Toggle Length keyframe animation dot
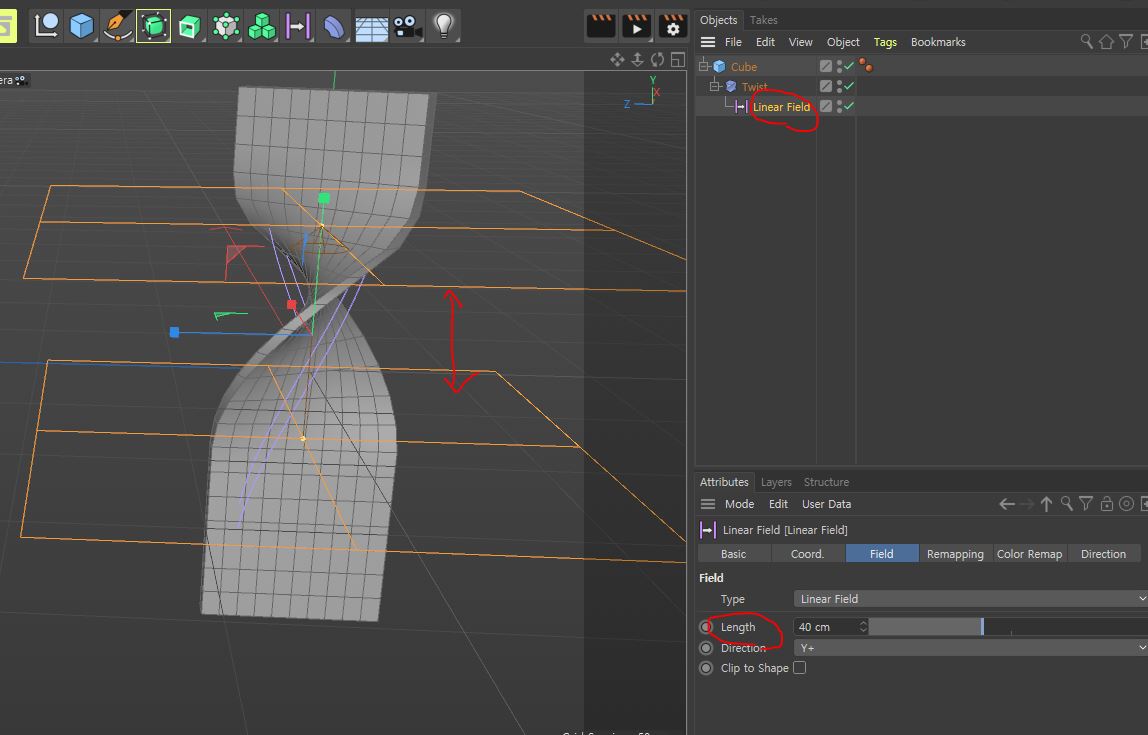The image size is (1148, 735). click(x=706, y=627)
